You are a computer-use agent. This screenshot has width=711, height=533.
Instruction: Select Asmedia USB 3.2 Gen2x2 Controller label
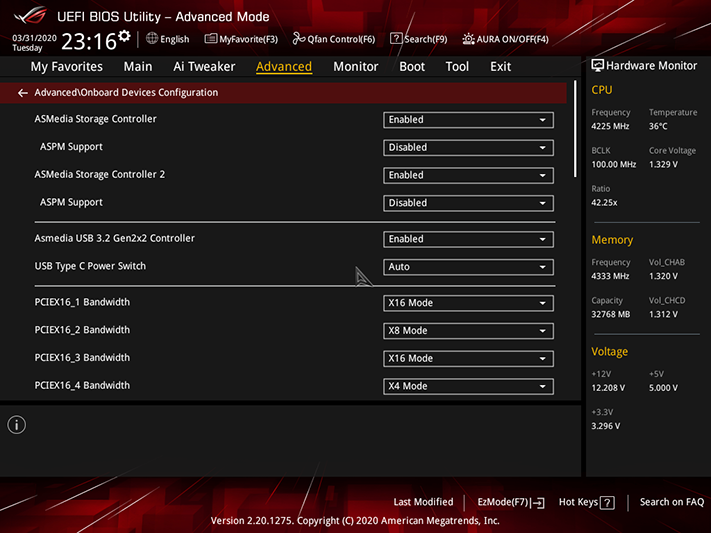click(115, 238)
